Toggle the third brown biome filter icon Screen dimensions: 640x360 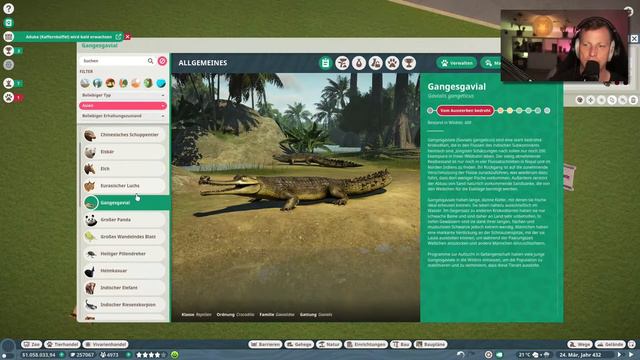pyautogui.click(x=110, y=83)
